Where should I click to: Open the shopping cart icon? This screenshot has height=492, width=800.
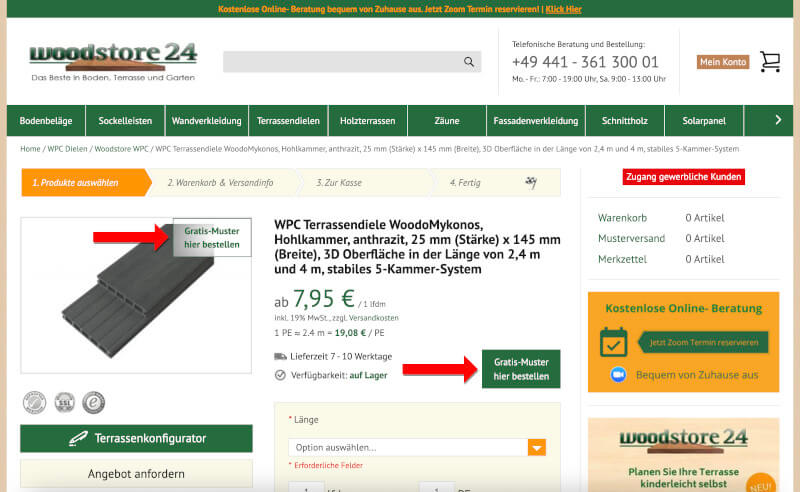[x=770, y=62]
